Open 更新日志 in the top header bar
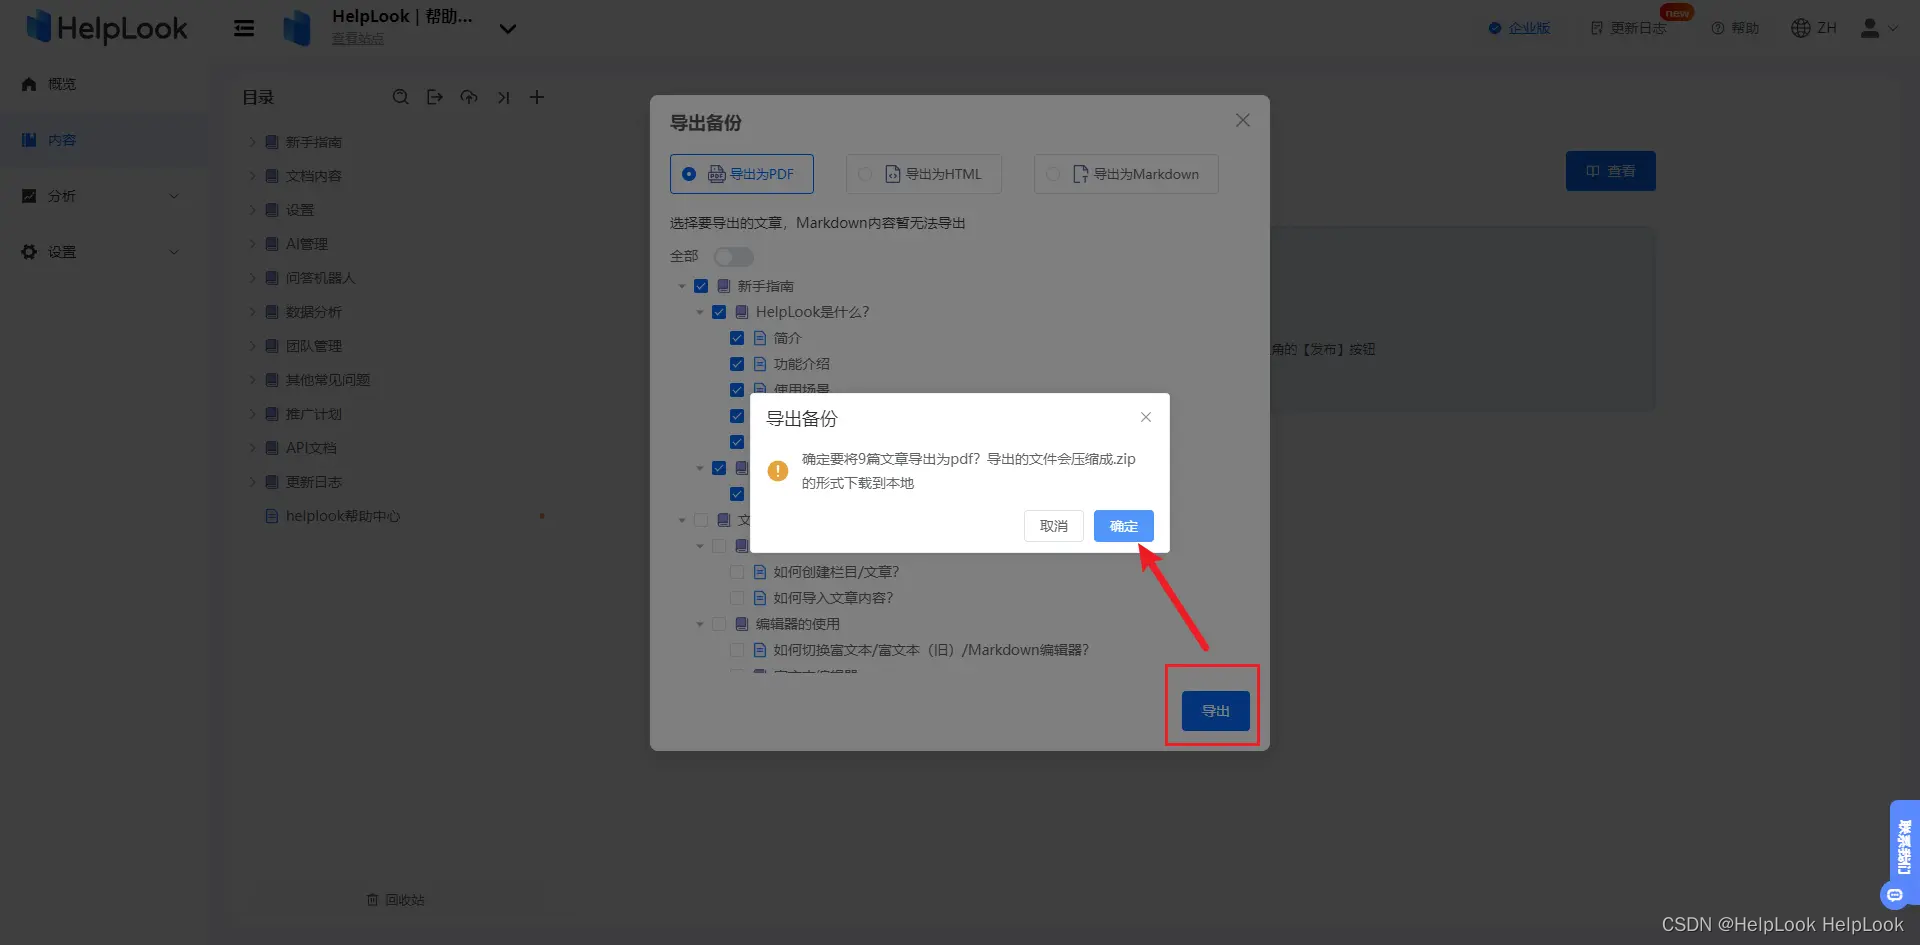This screenshot has width=1920, height=945. (x=1629, y=28)
